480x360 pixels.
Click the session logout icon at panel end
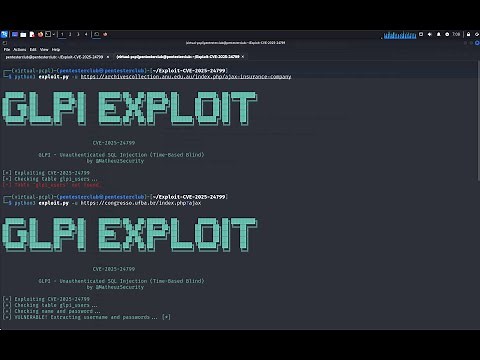click(x=477, y=34)
